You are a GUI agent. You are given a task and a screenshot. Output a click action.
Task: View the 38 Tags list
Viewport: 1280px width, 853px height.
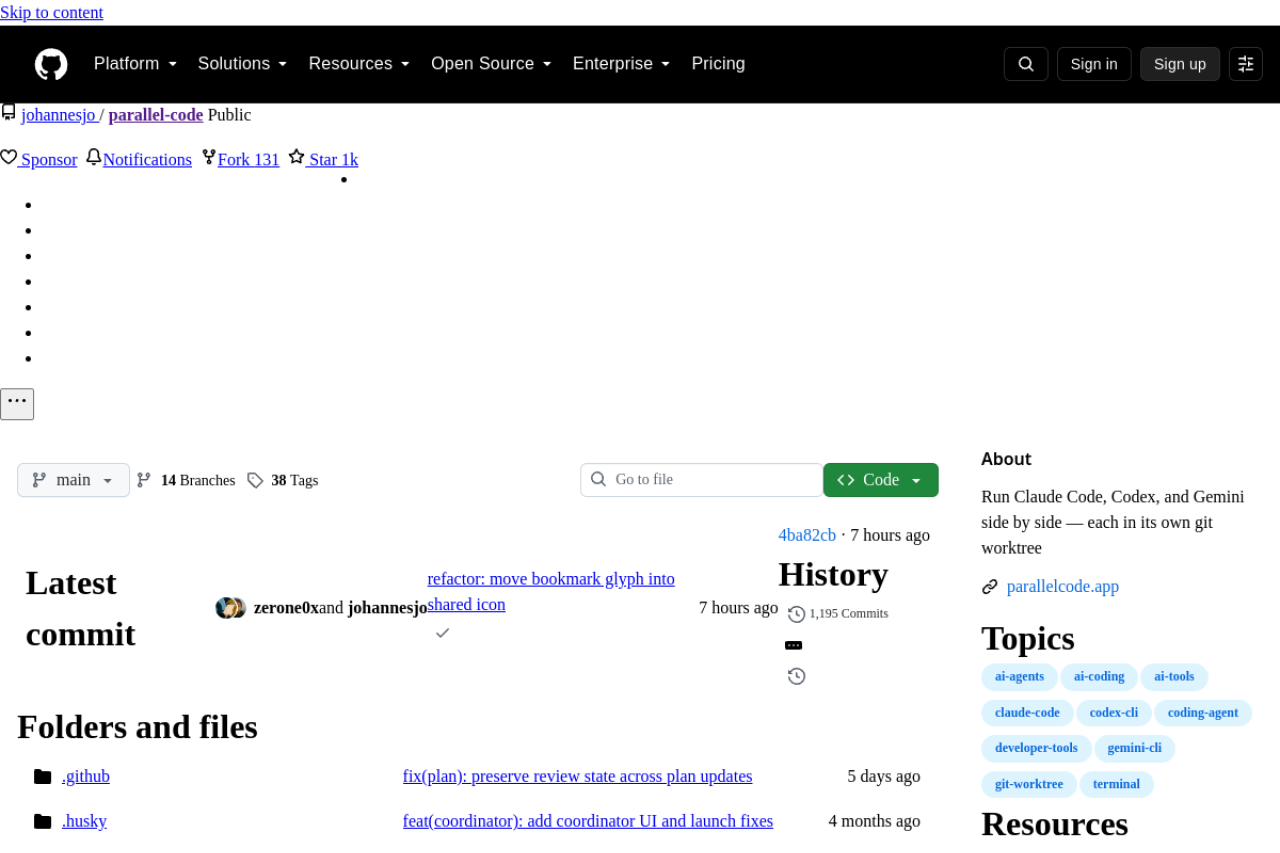[x=294, y=480]
